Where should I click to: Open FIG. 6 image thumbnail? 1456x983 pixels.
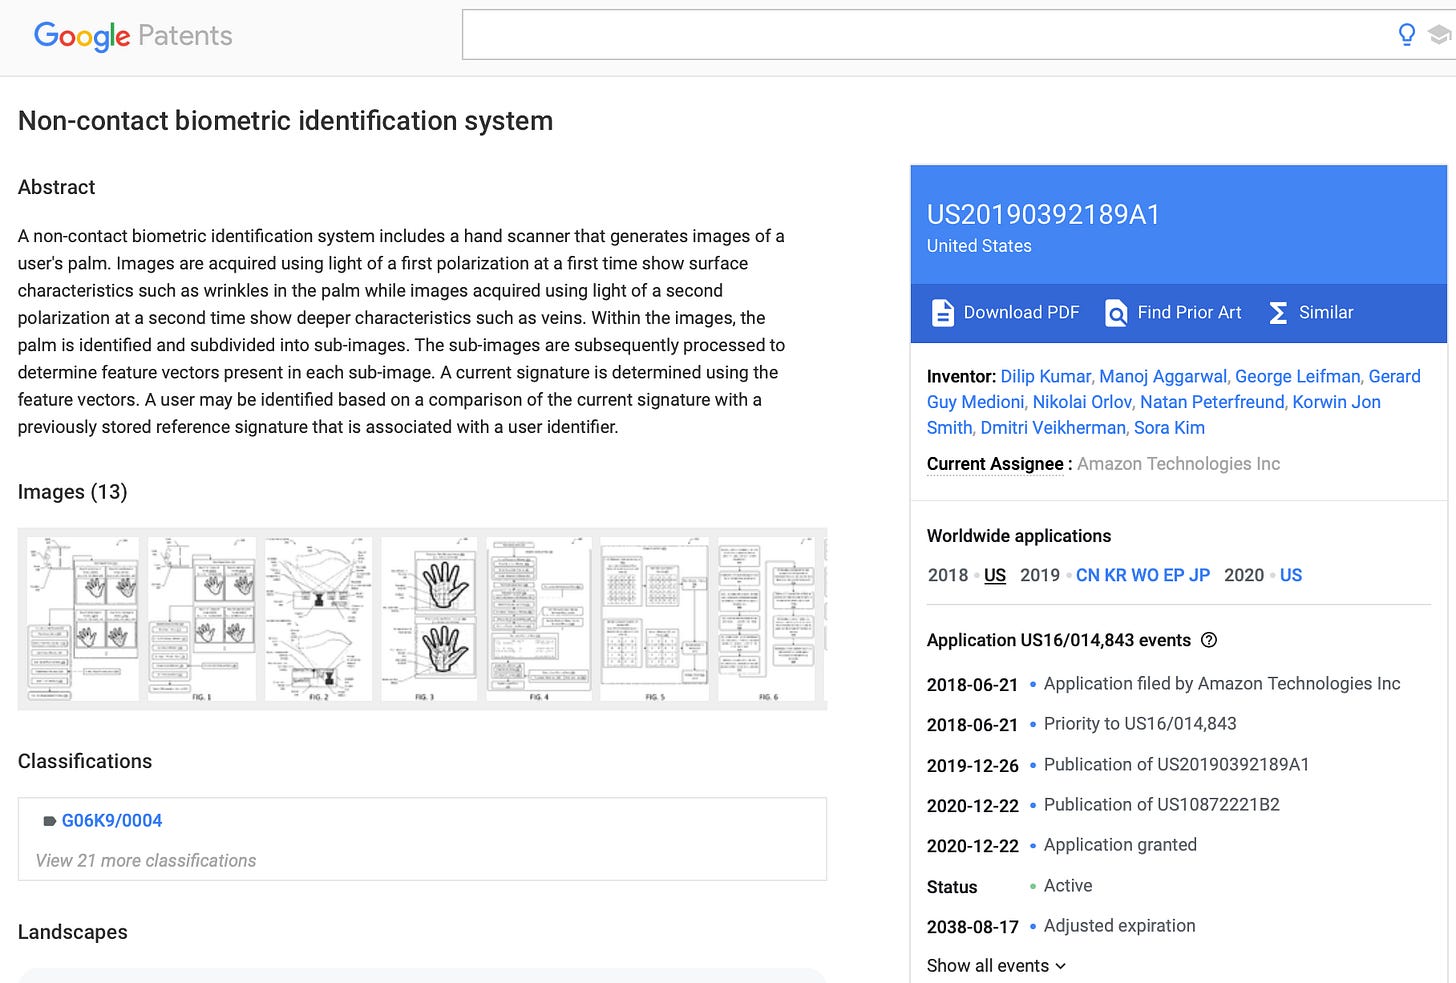(768, 619)
